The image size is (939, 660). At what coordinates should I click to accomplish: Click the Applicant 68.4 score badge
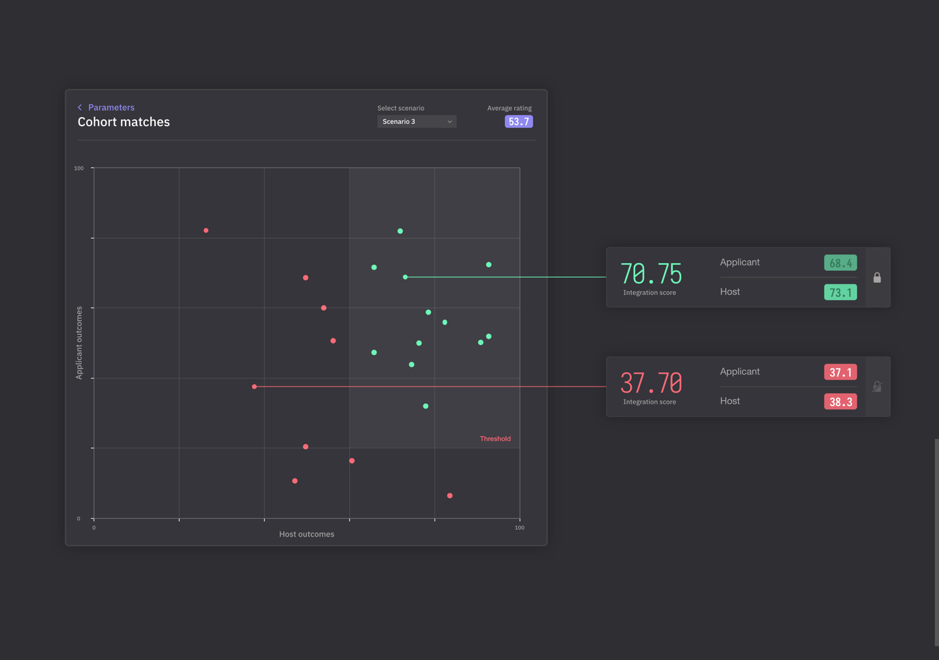(x=840, y=263)
